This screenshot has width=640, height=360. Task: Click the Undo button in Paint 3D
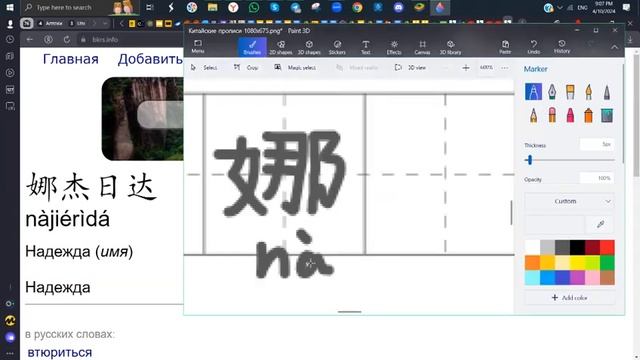533,47
